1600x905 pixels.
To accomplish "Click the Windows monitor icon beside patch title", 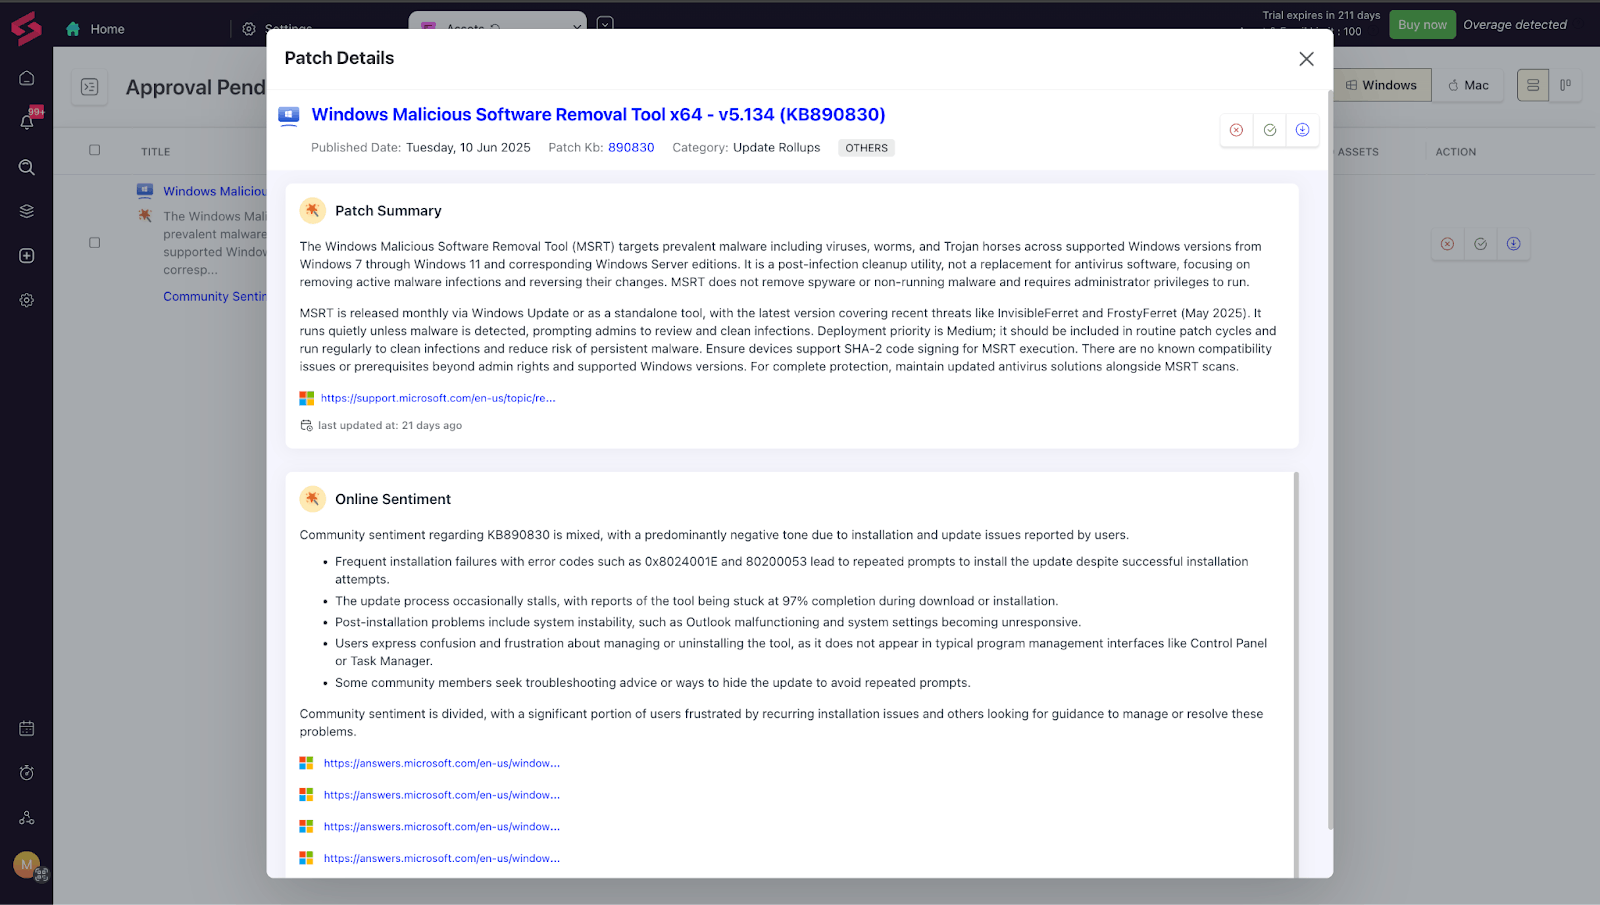I will (289, 116).
